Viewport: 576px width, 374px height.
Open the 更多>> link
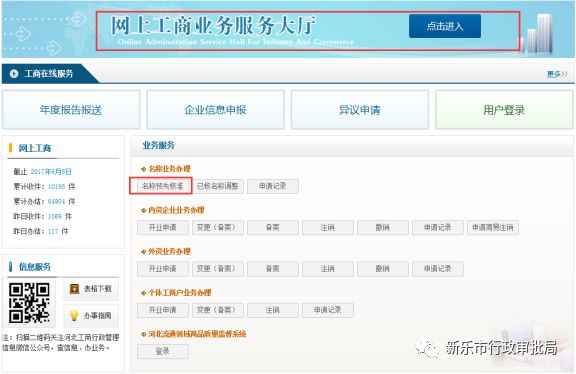click(557, 74)
